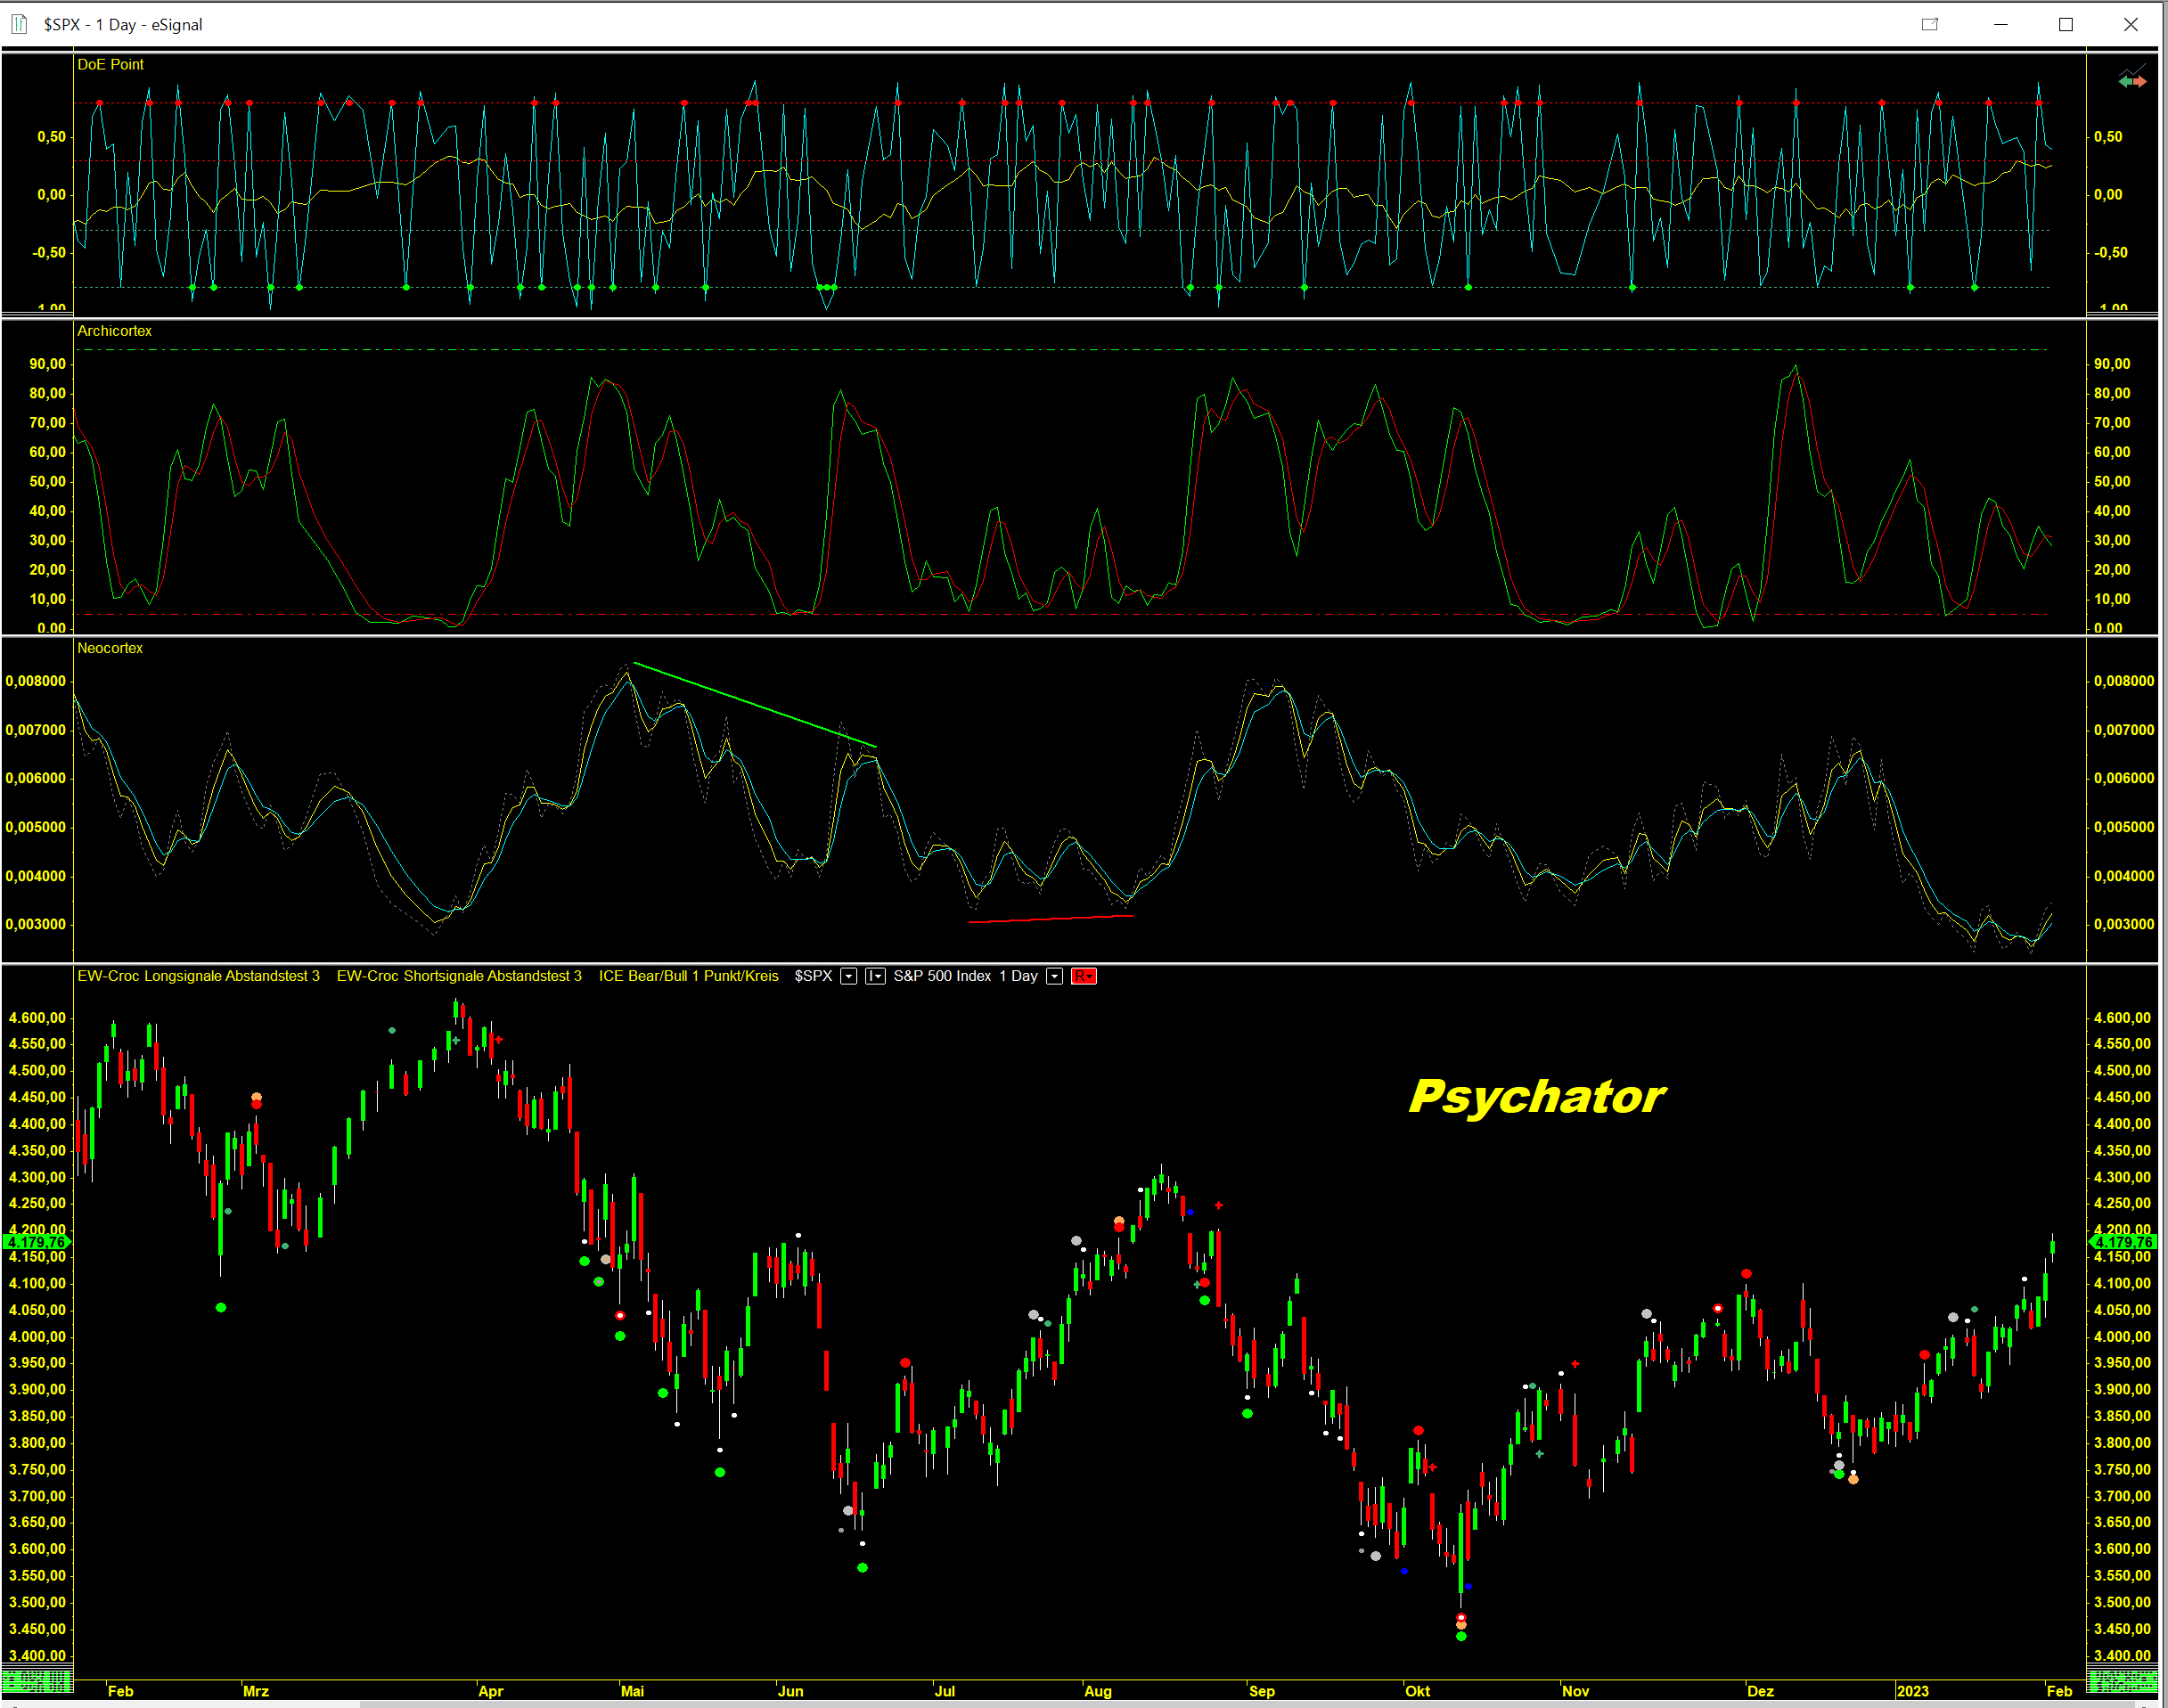The height and width of the screenshot is (1708, 2168).
Task: Maximize the eSignal chart window
Action: click(x=2066, y=24)
